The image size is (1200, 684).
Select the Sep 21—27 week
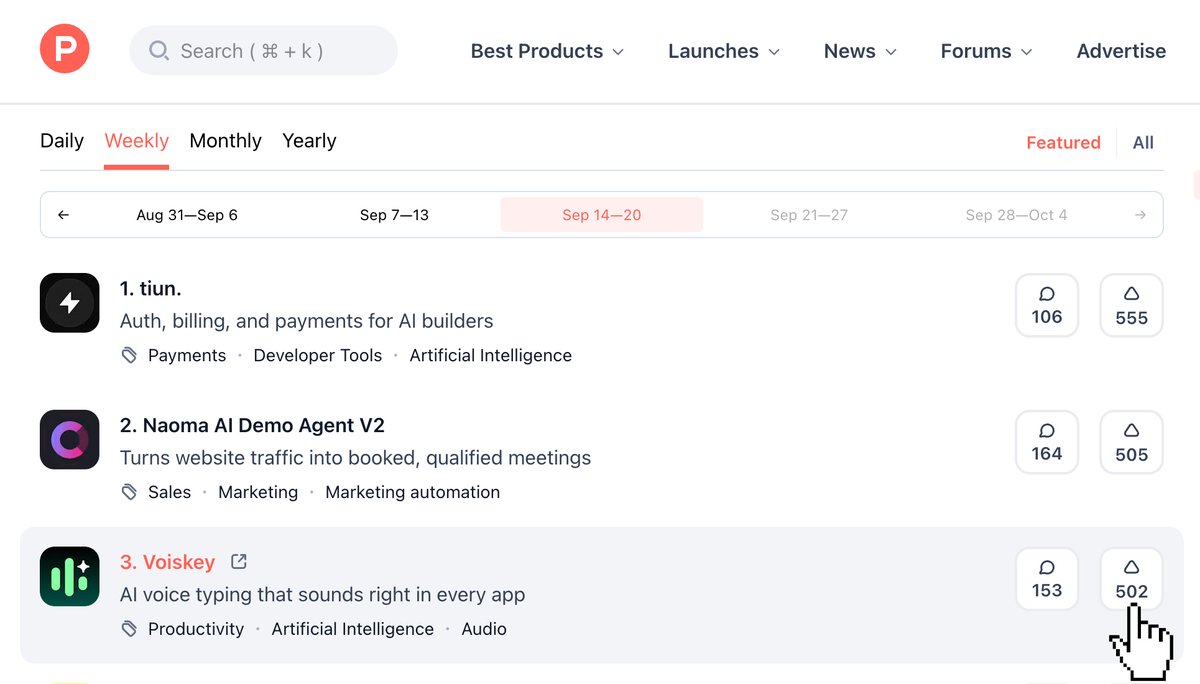pos(809,215)
